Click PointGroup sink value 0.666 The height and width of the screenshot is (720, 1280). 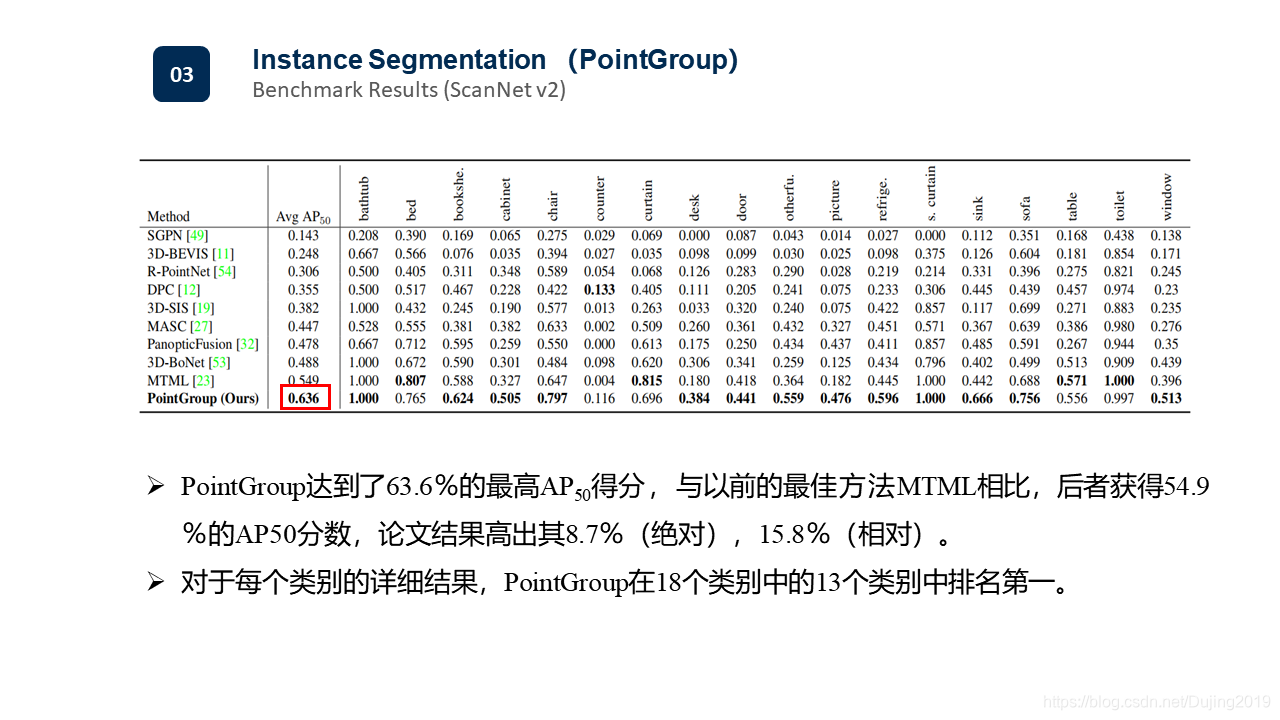point(978,399)
